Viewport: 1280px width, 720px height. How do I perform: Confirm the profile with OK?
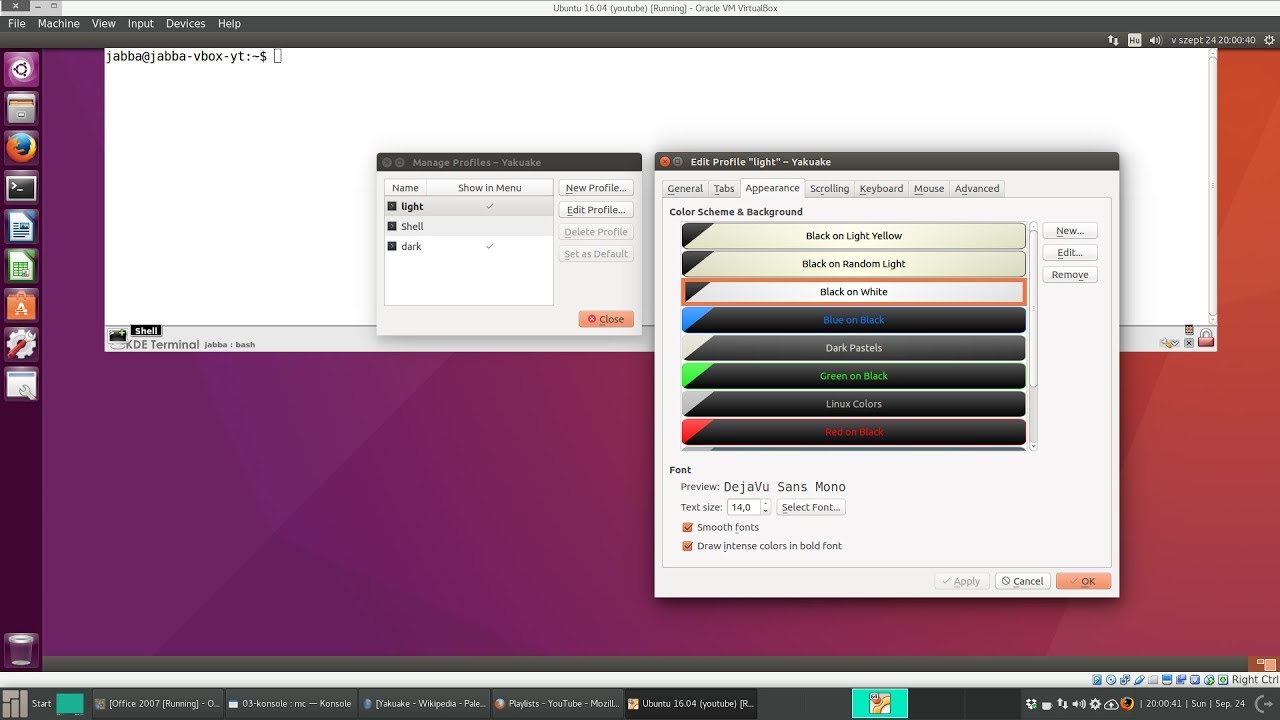[1083, 581]
